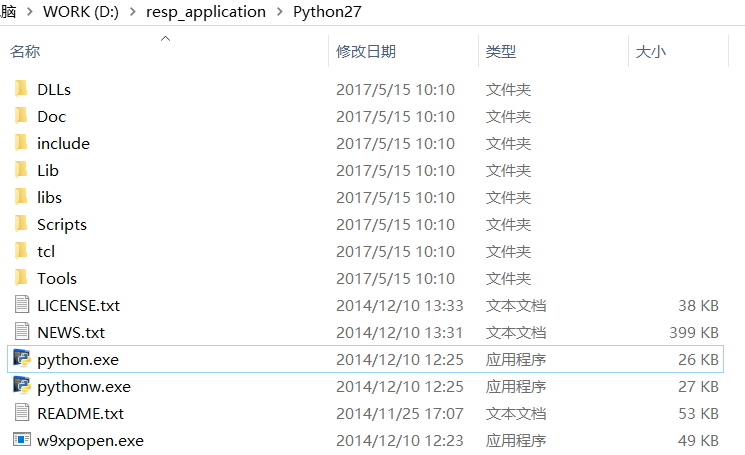Select the pythonw.exe Python icon
The height and width of the screenshot is (455, 745).
[22, 385]
